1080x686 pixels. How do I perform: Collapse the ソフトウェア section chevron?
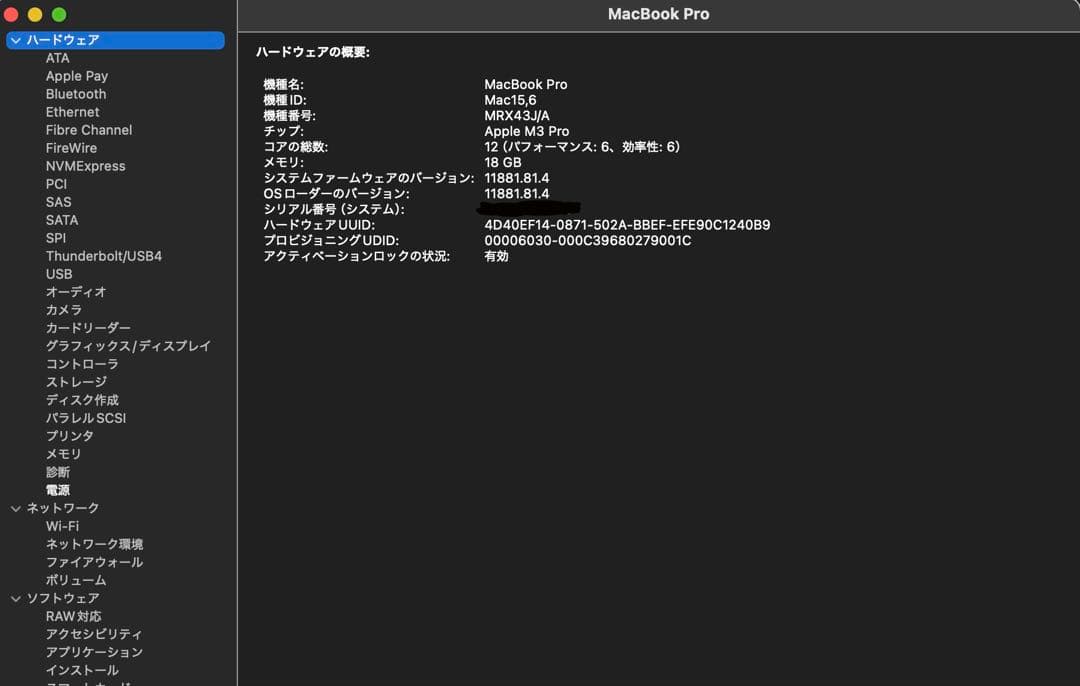(x=16, y=599)
